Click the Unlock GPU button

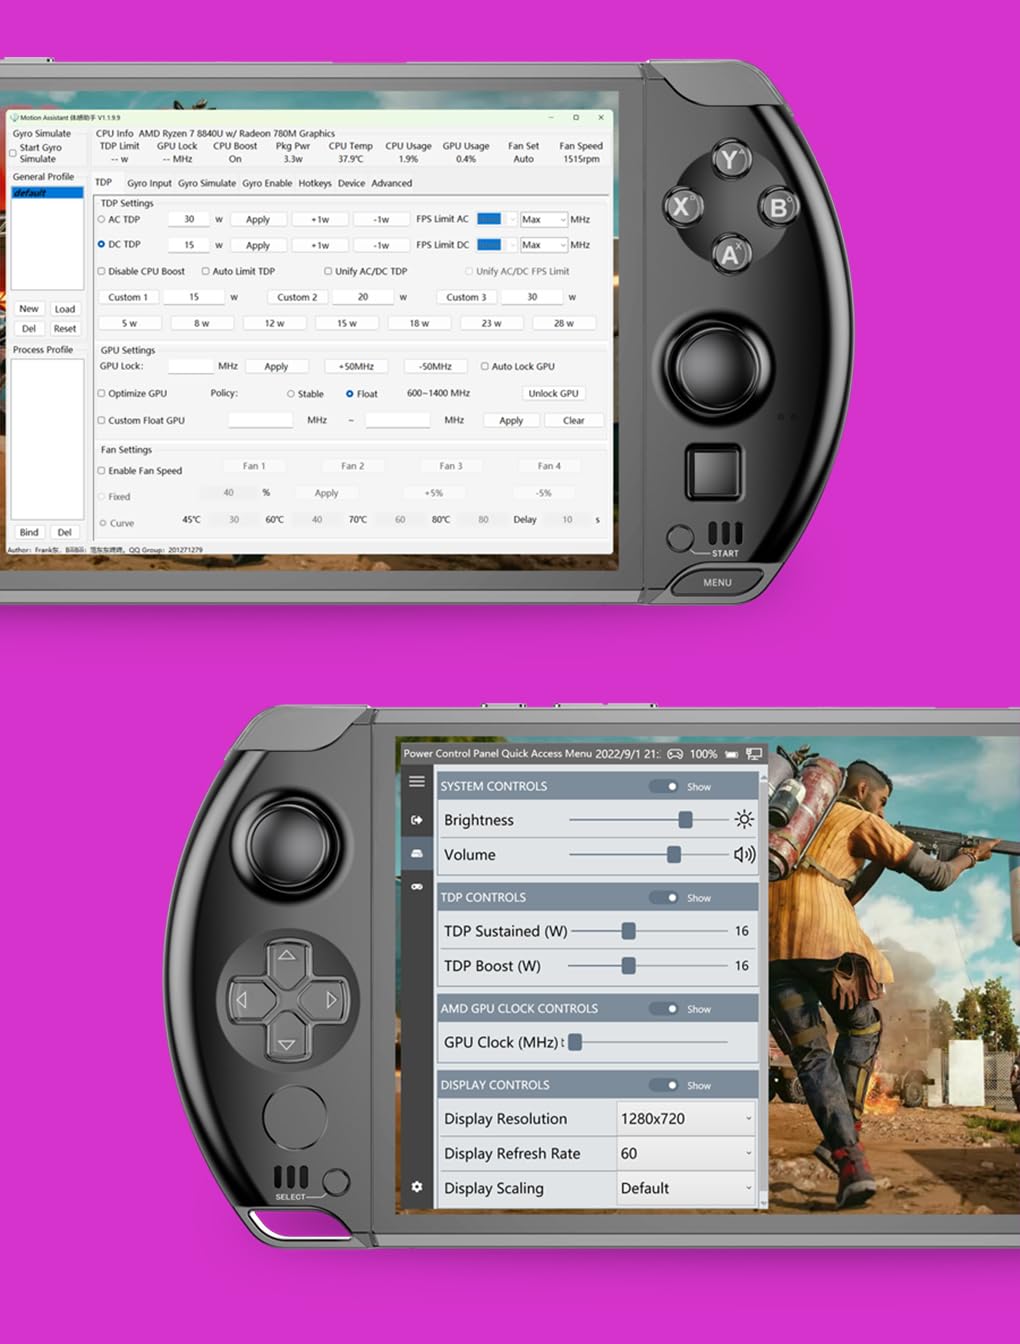[x=553, y=393]
